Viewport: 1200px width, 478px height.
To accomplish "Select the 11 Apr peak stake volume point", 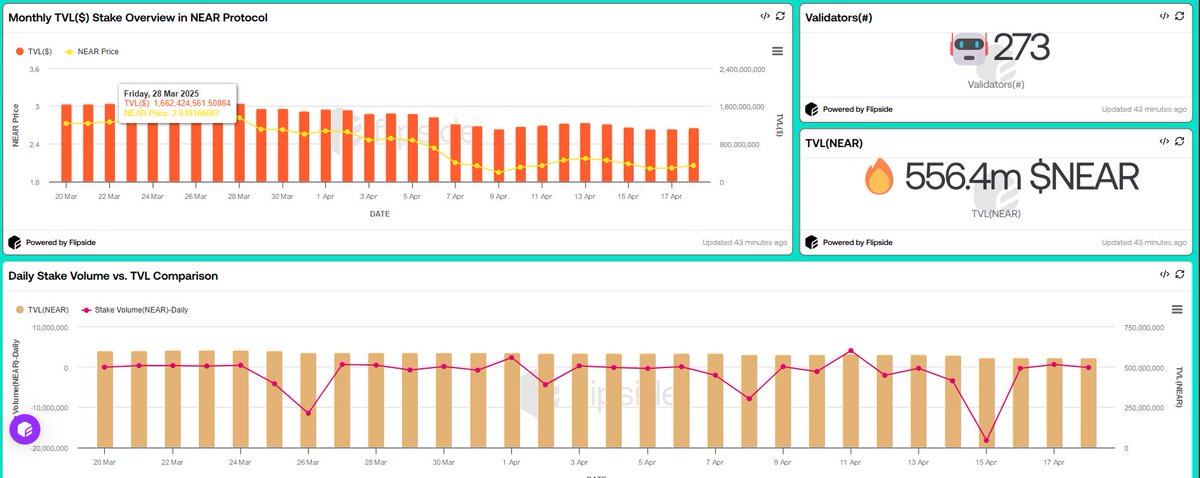I will tap(851, 351).
